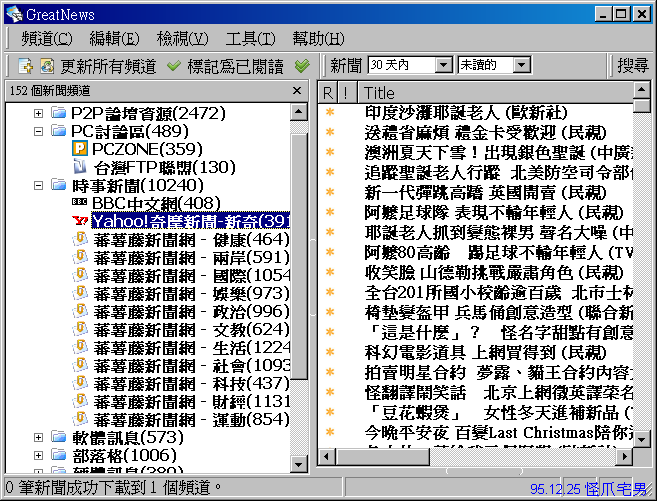This screenshot has width=657, height=501.
Task: Open the 幫助(H) menu
Action: [318, 39]
